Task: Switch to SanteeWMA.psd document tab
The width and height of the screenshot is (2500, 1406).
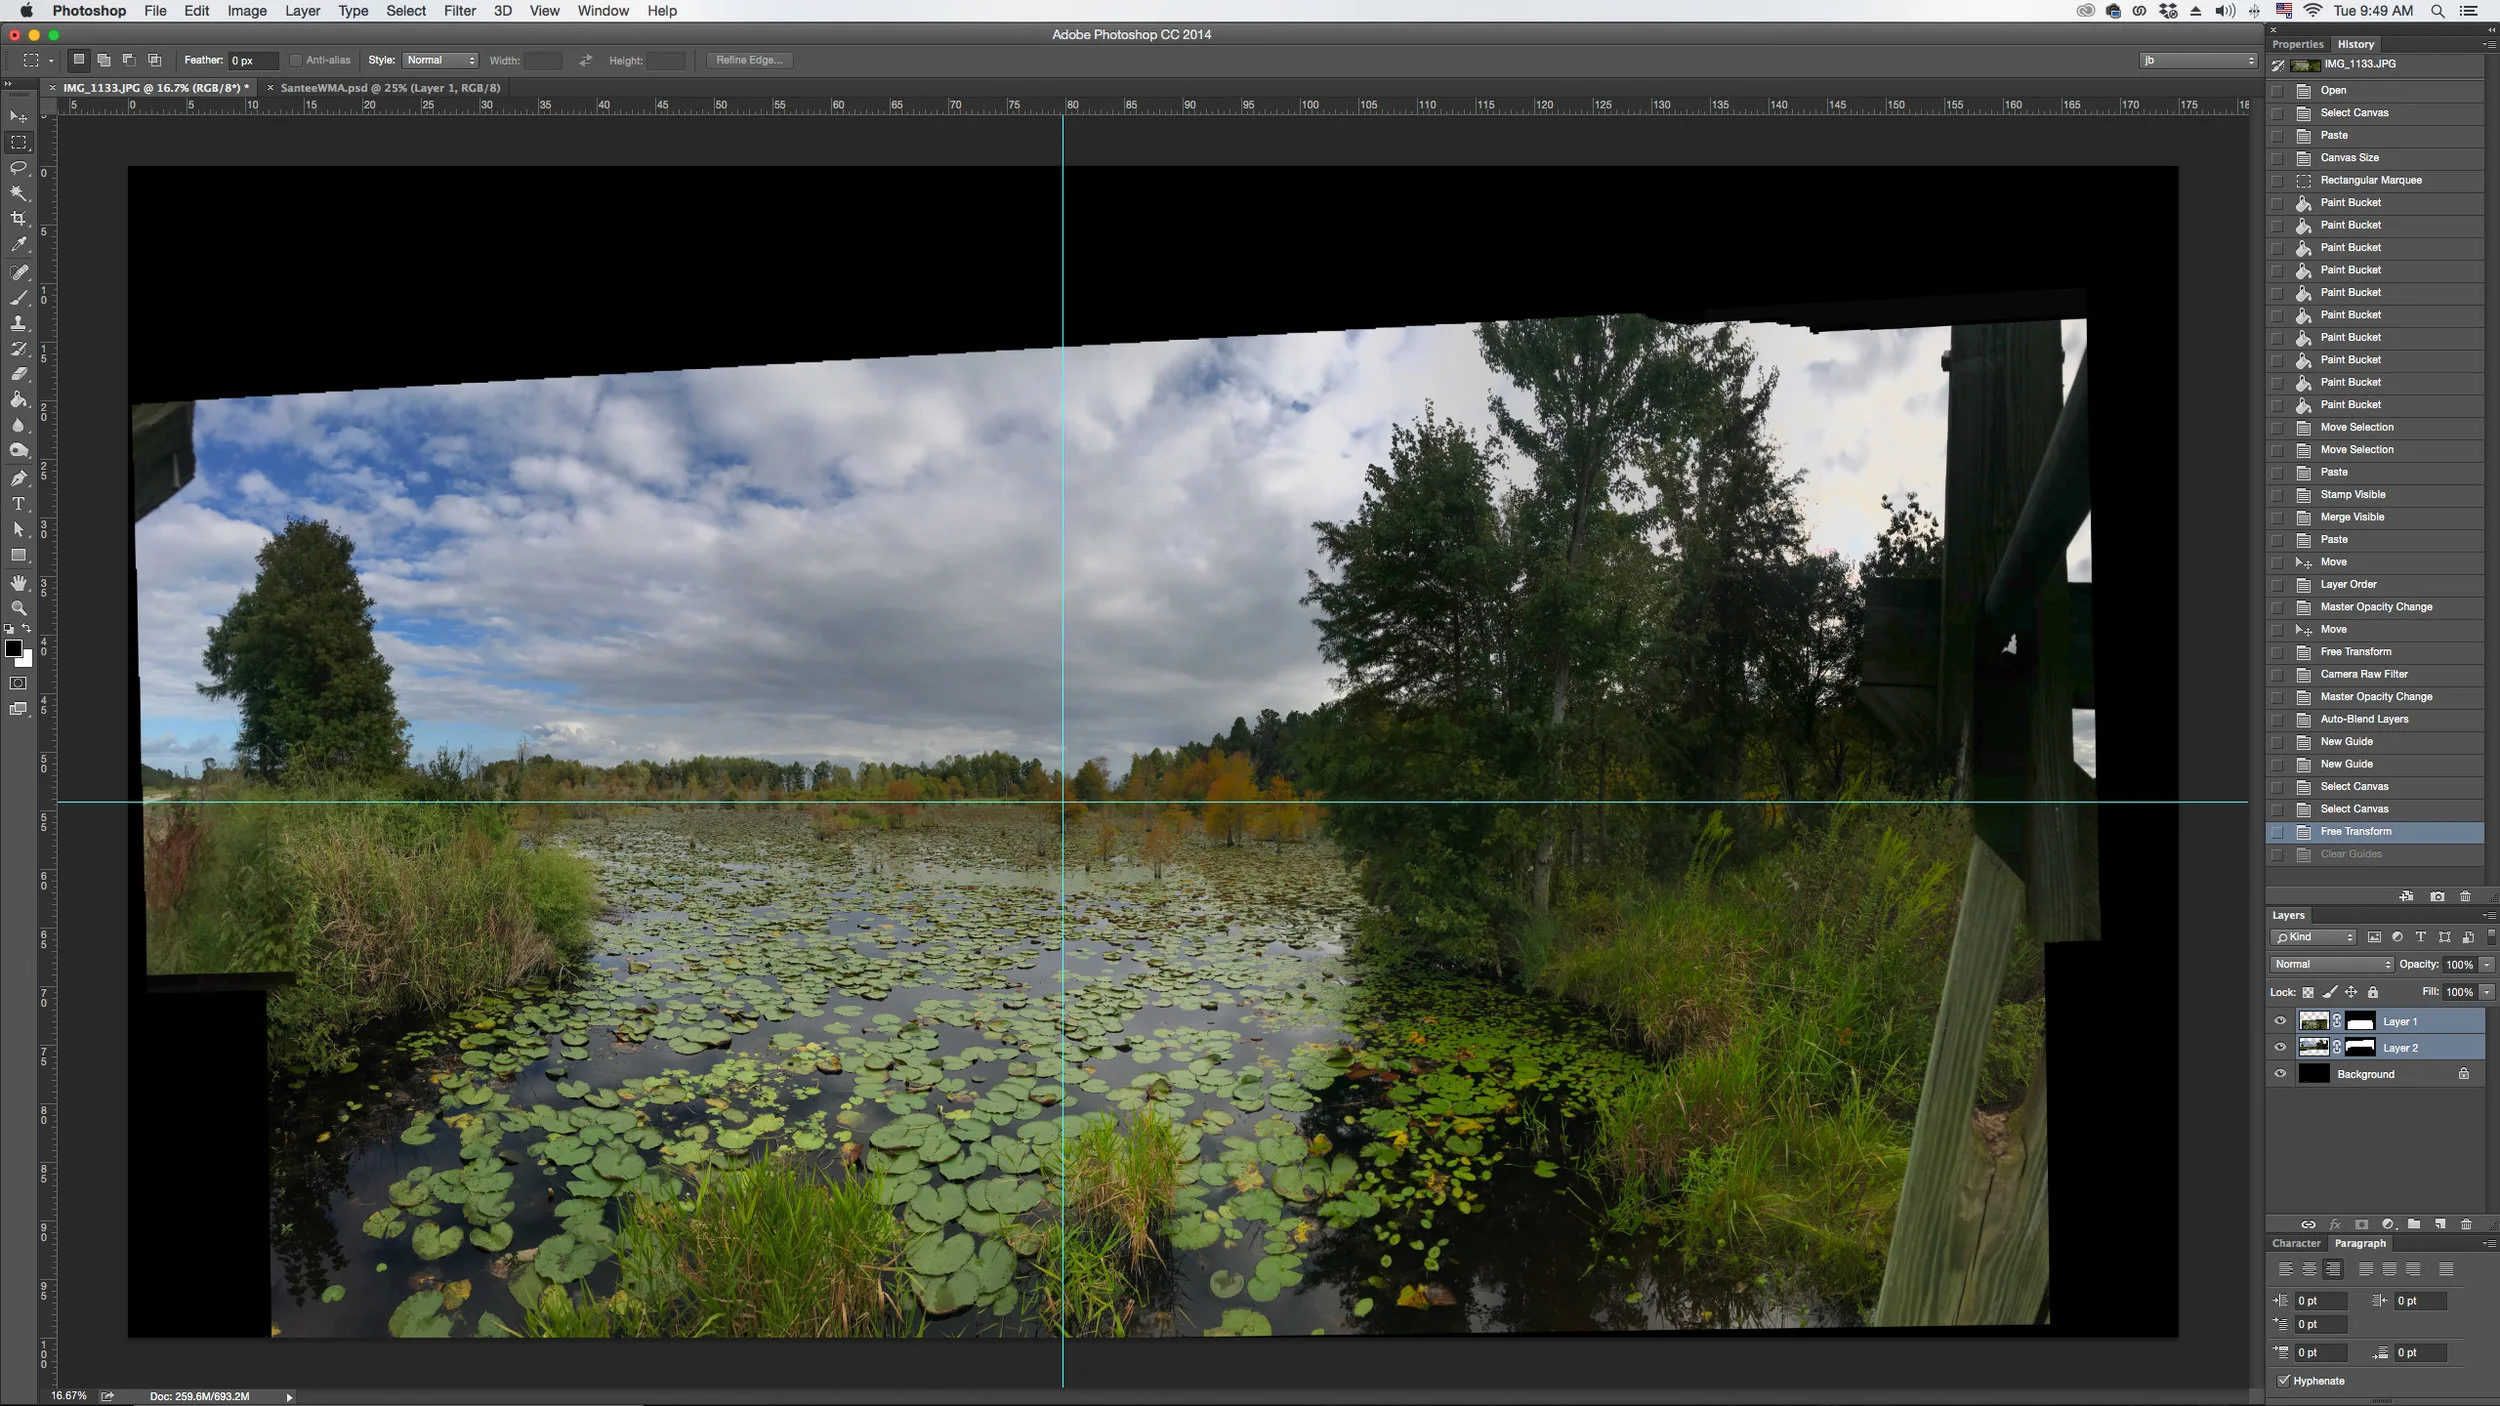Action: click(x=390, y=88)
